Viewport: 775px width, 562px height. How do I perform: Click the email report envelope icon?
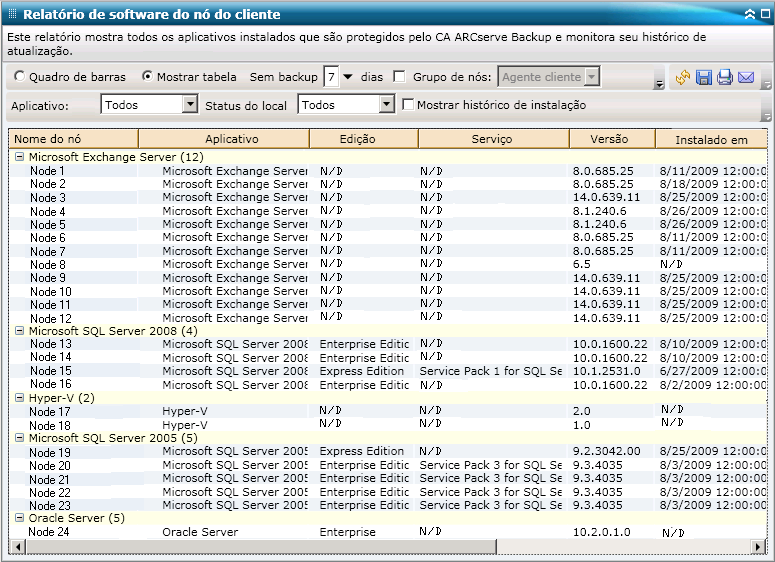pyautogui.click(x=746, y=78)
